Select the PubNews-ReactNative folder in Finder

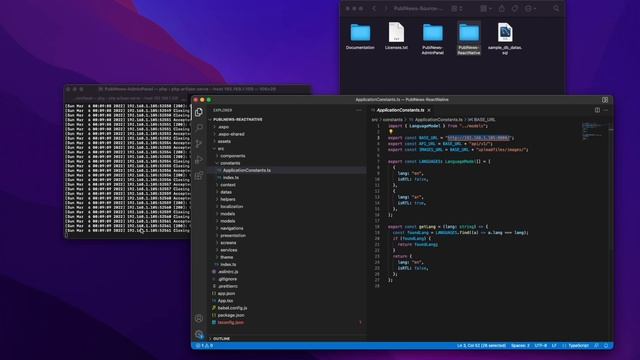(469, 39)
